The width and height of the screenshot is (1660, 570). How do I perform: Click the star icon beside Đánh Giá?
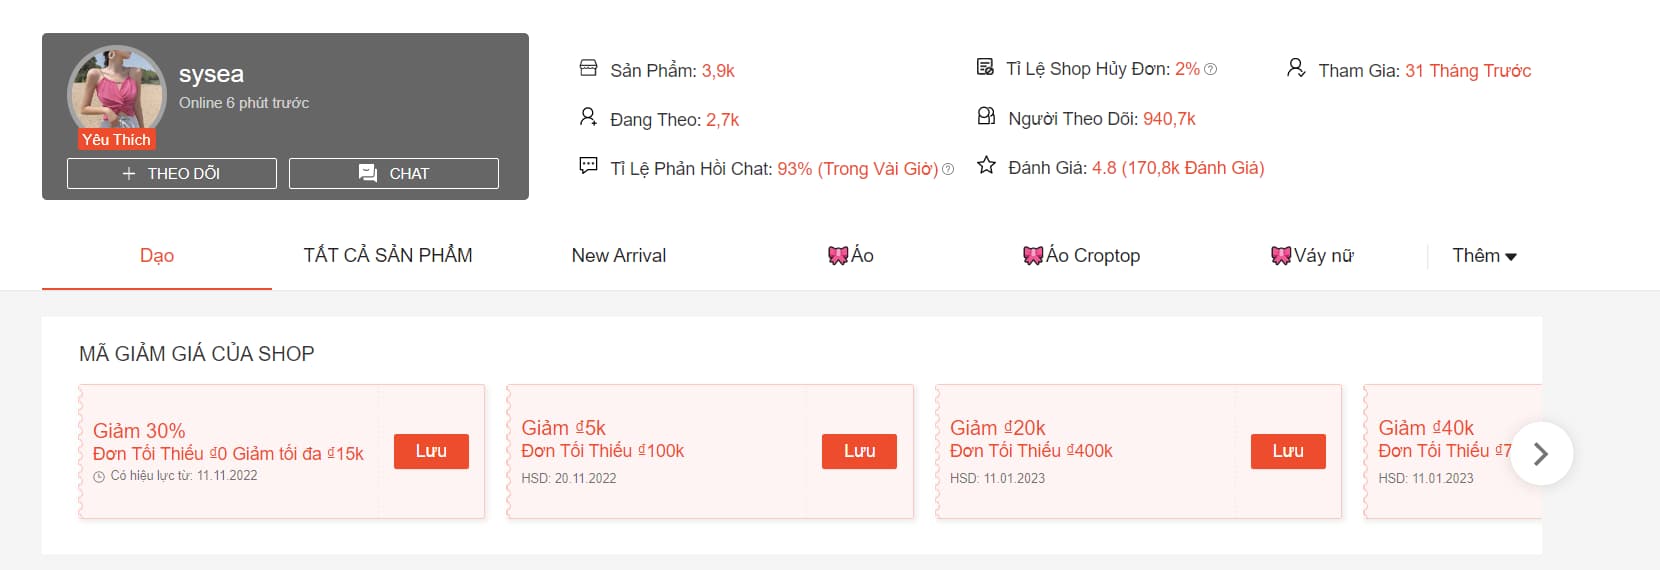pyautogui.click(x=986, y=165)
